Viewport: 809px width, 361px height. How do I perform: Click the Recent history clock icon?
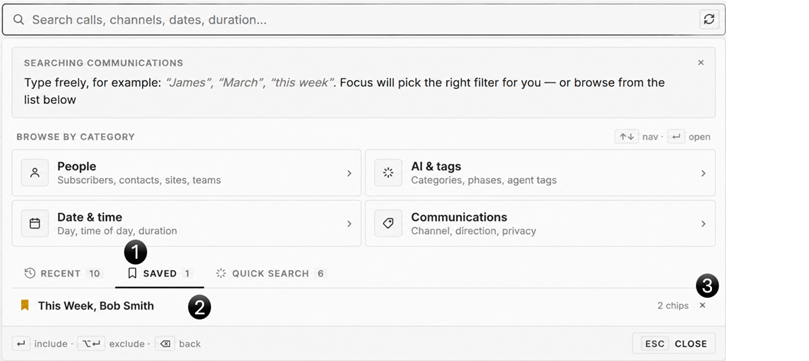tap(30, 273)
